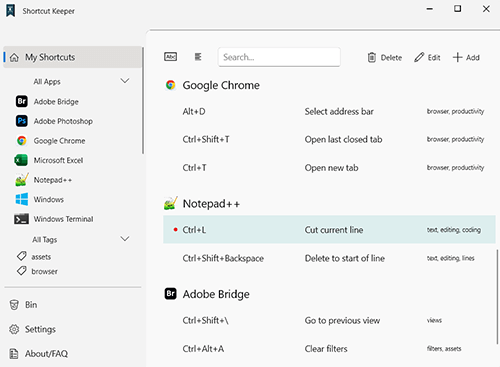Image resolution: width=500 pixels, height=367 pixels.
Task: Click the Delete to start of line description
Action: tap(345, 258)
